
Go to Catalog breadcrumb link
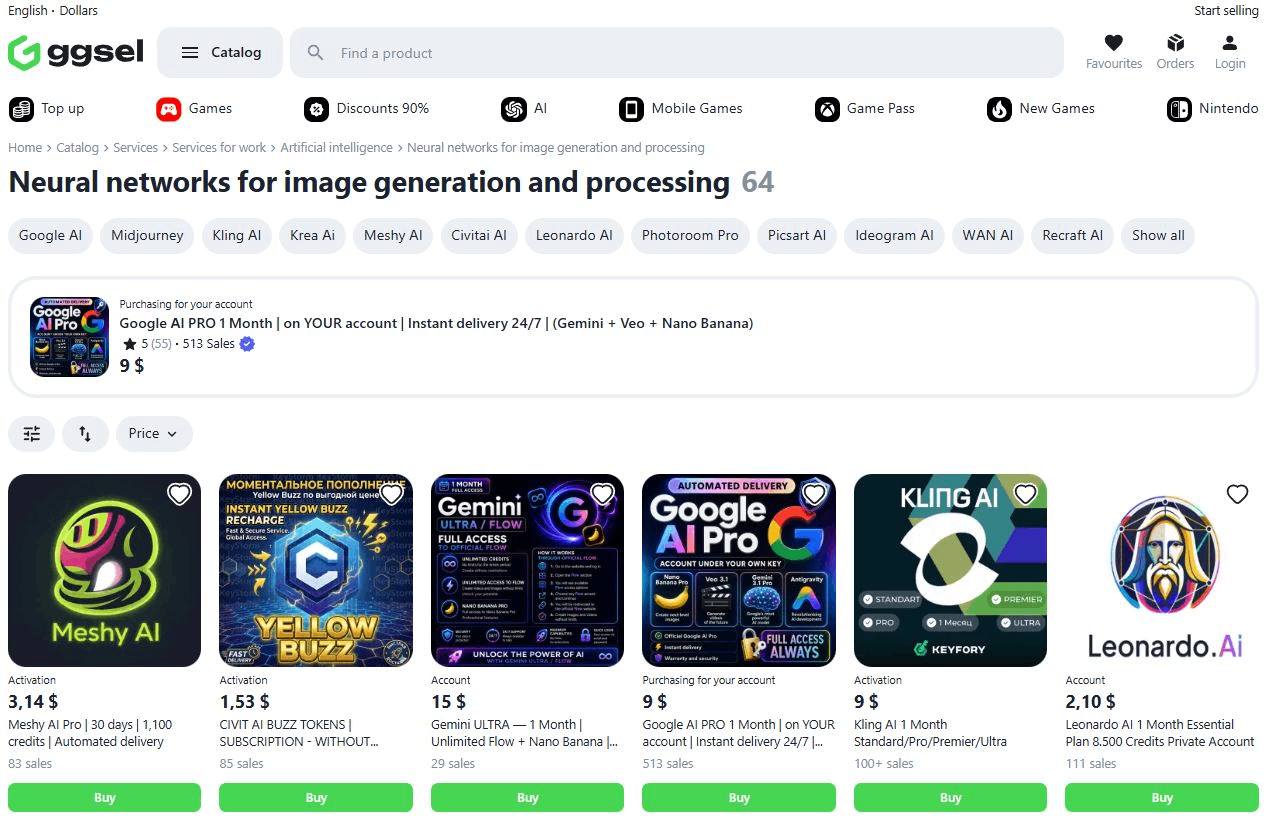click(77, 148)
